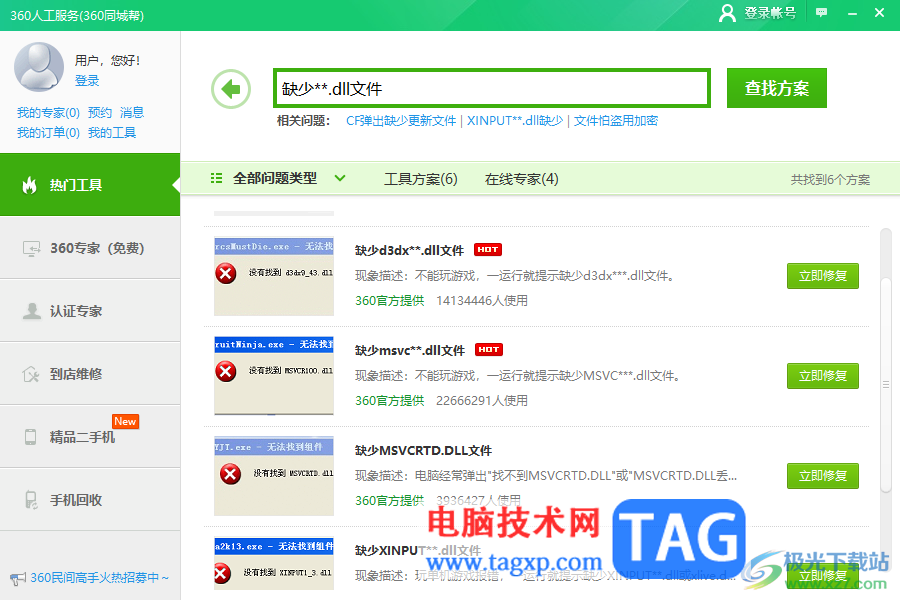This screenshot has width=900, height=600.
Task: Select the 热门工具 flame icon in sidebar
Action: click(x=28, y=184)
